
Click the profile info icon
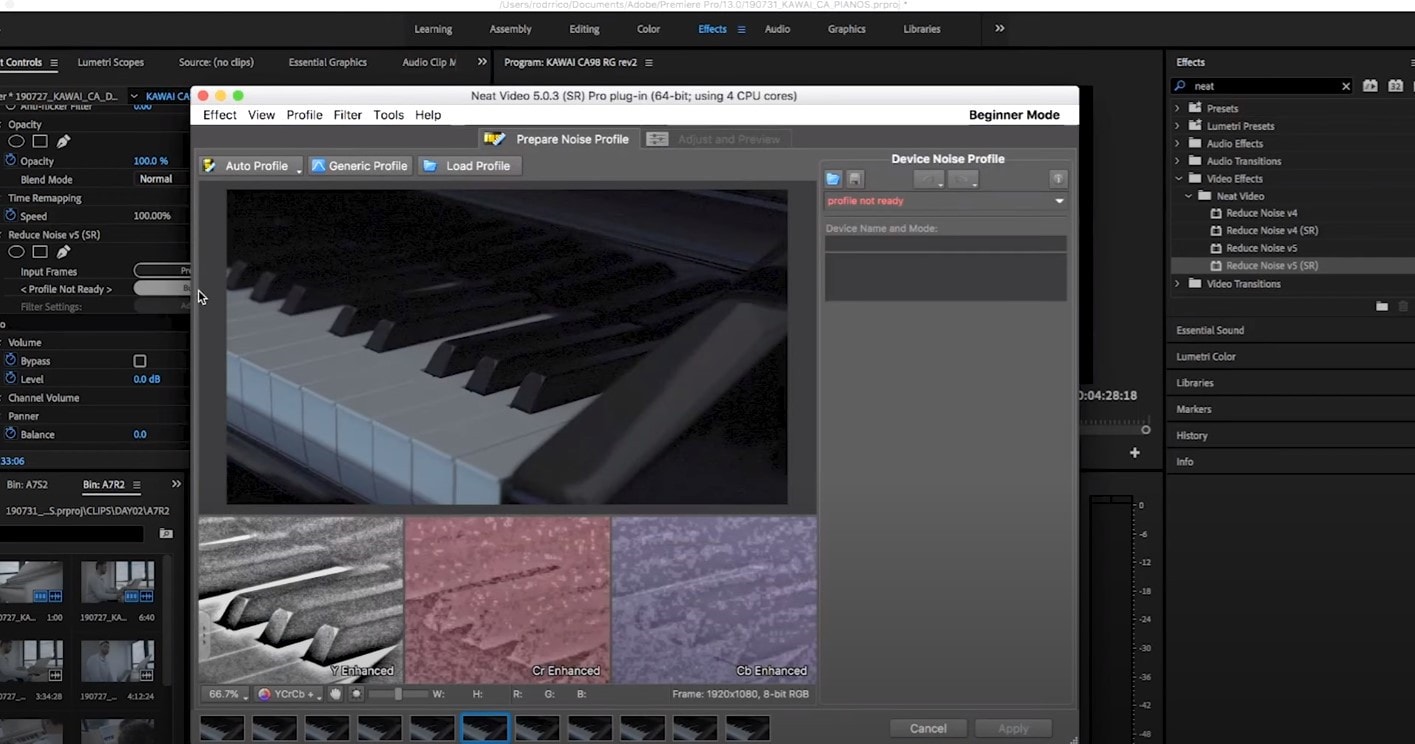[x=1058, y=179]
